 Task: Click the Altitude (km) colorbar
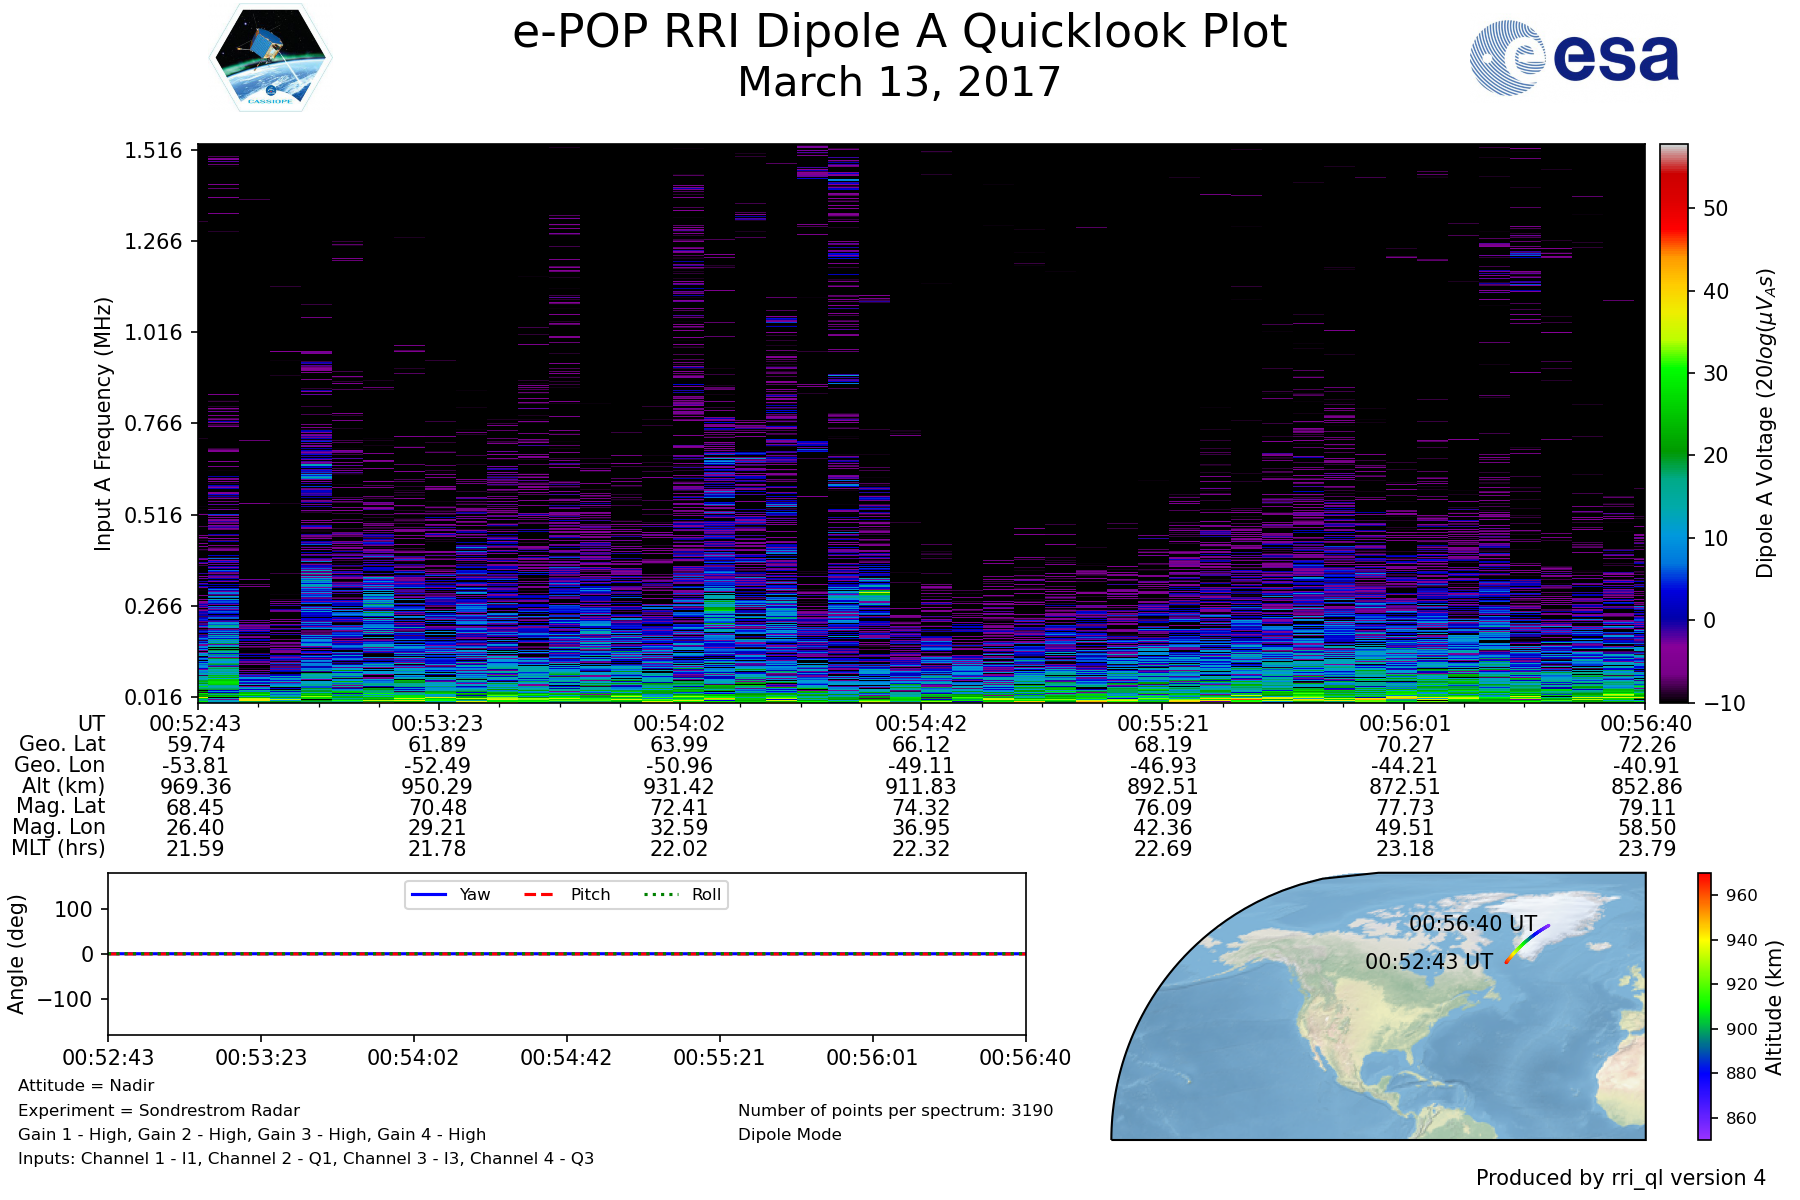click(1704, 1006)
